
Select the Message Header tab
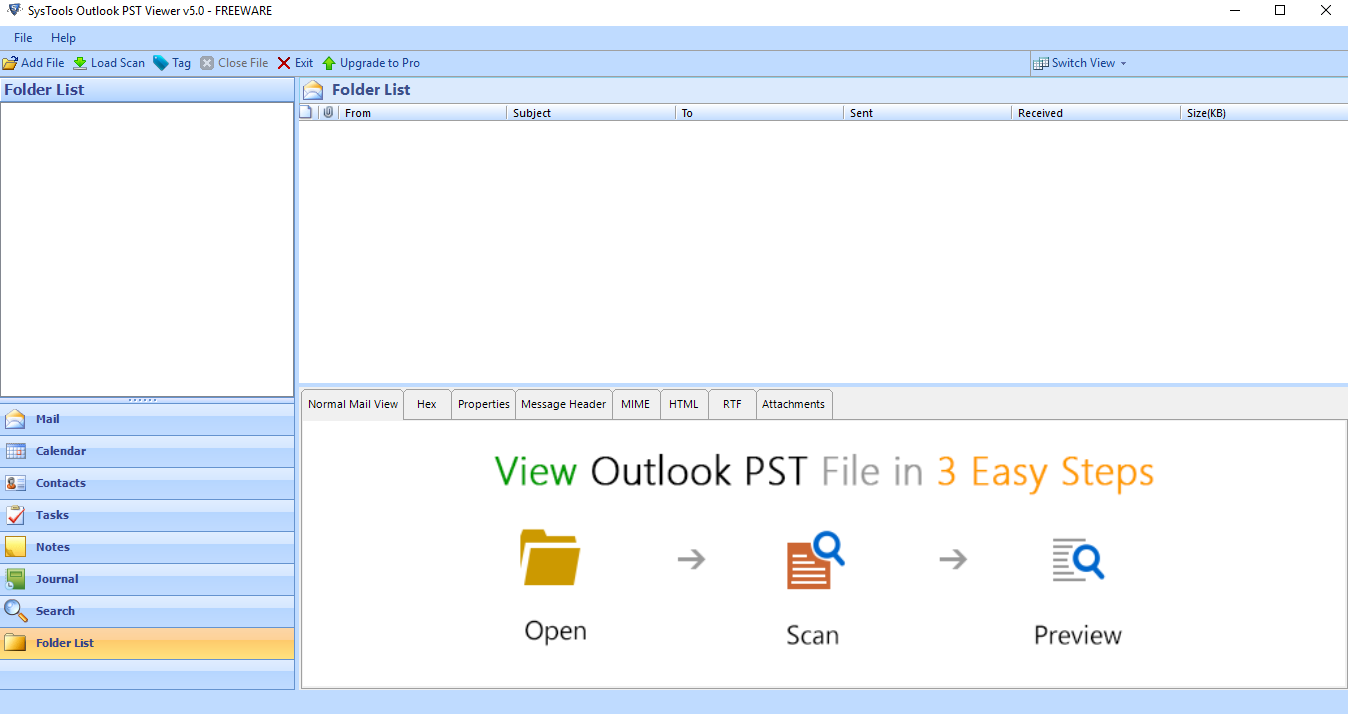coord(564,404)
